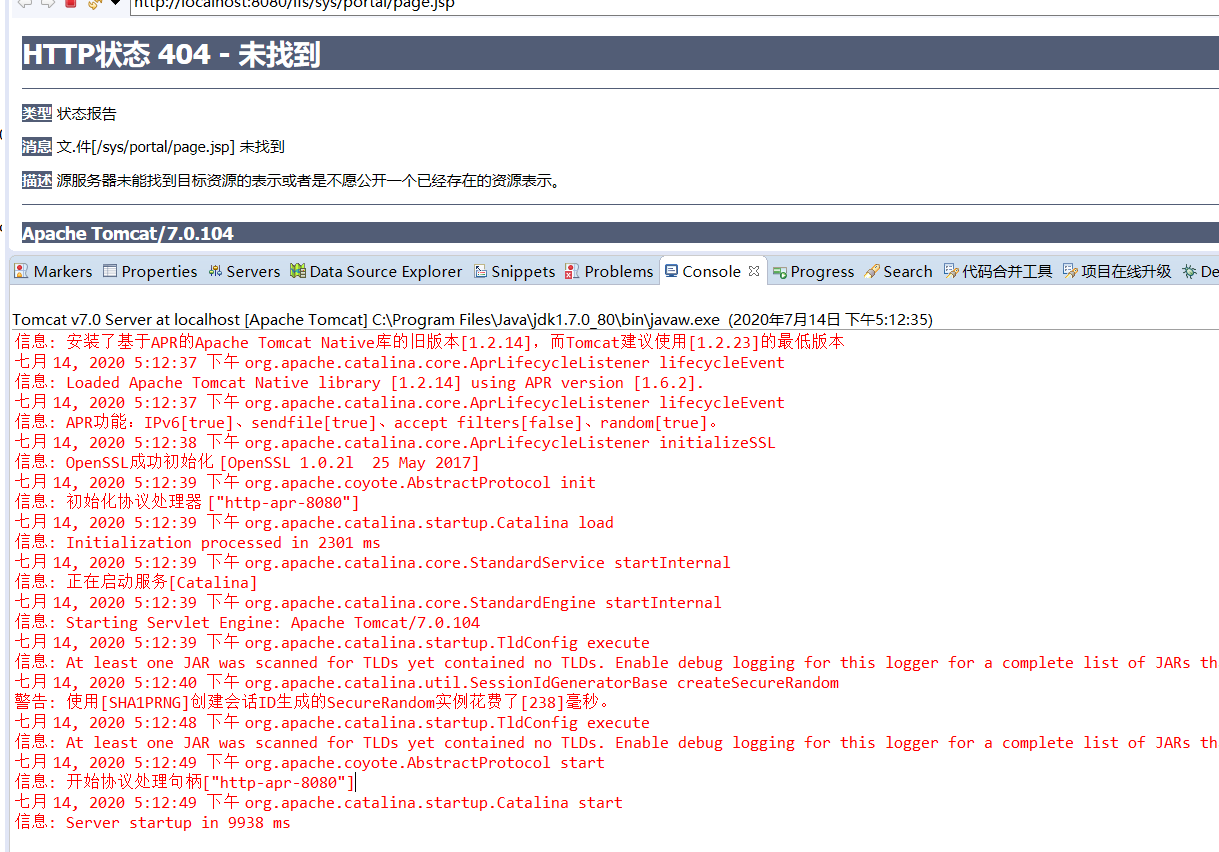Click the '开始协议处理句柄["http-apr-8080"]' line

(x=185, y=782)
